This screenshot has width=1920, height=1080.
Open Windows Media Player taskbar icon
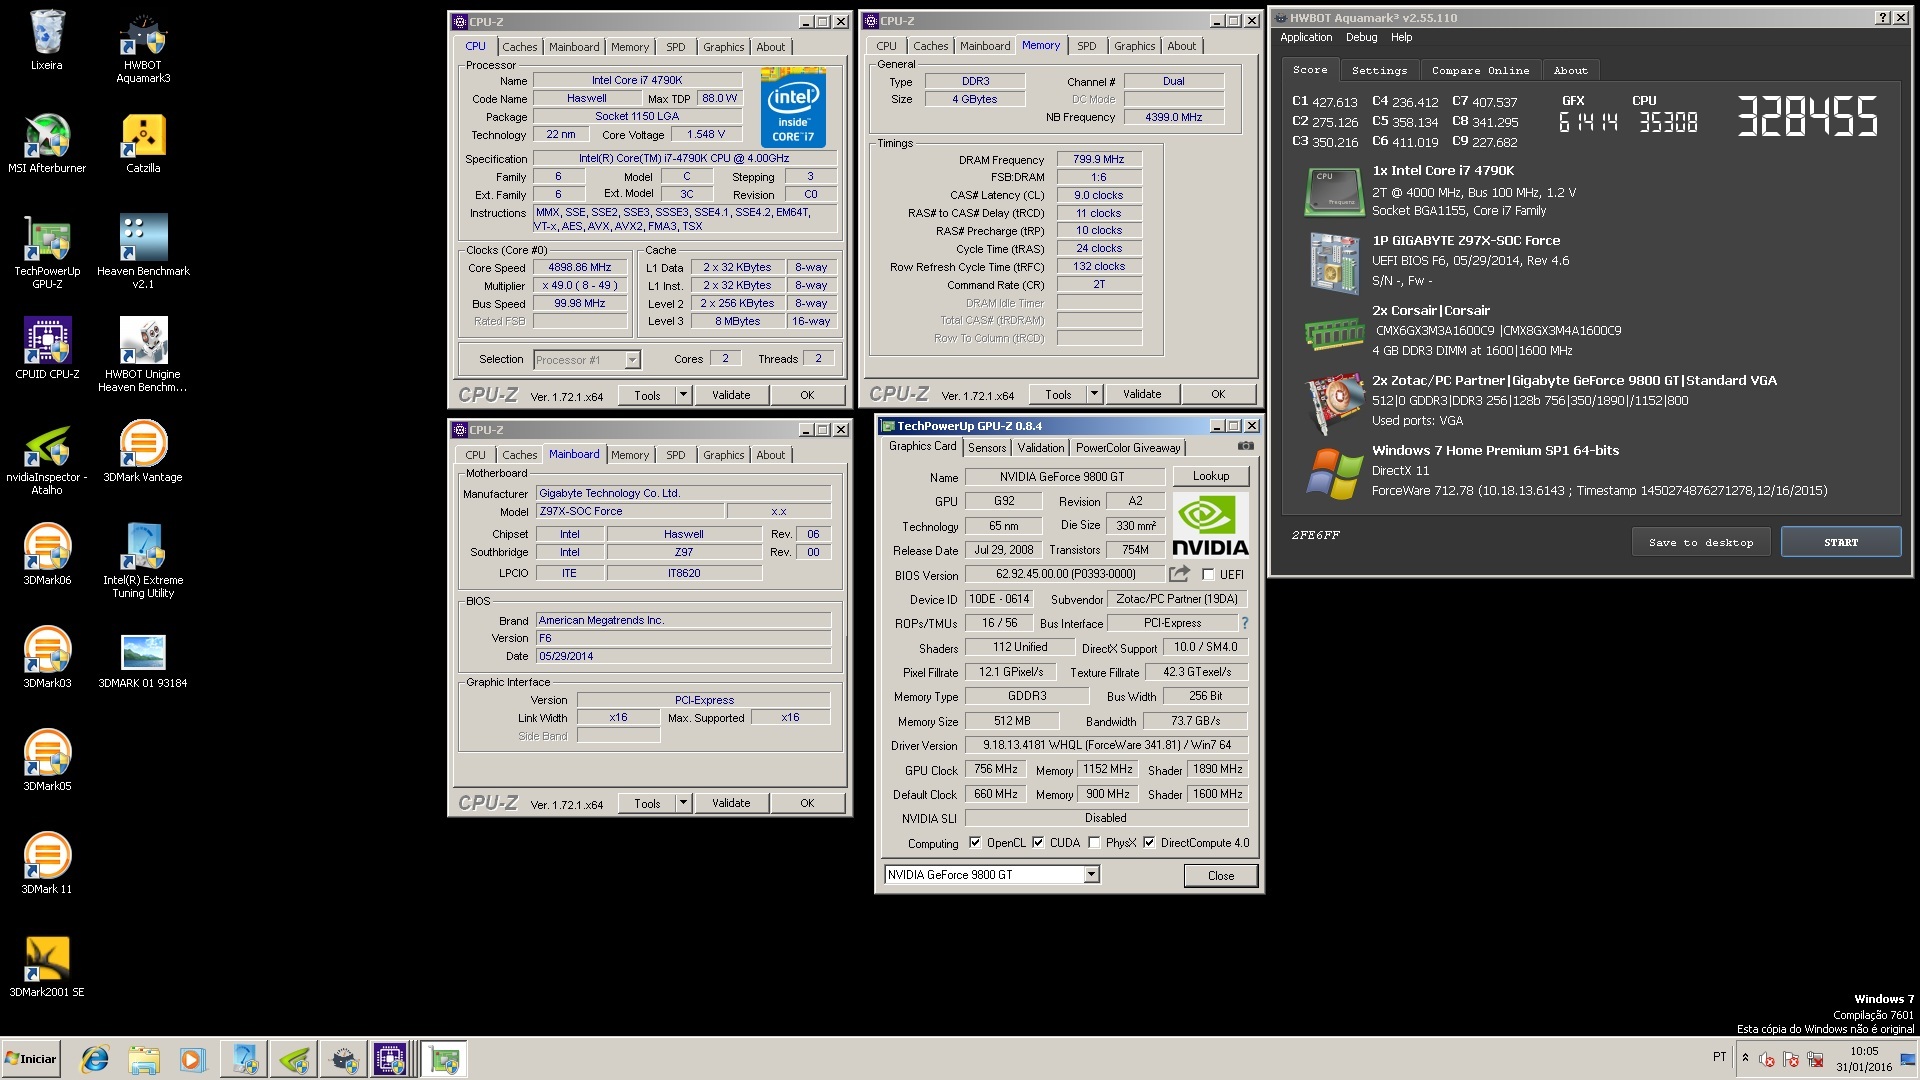coord(192,1059)
